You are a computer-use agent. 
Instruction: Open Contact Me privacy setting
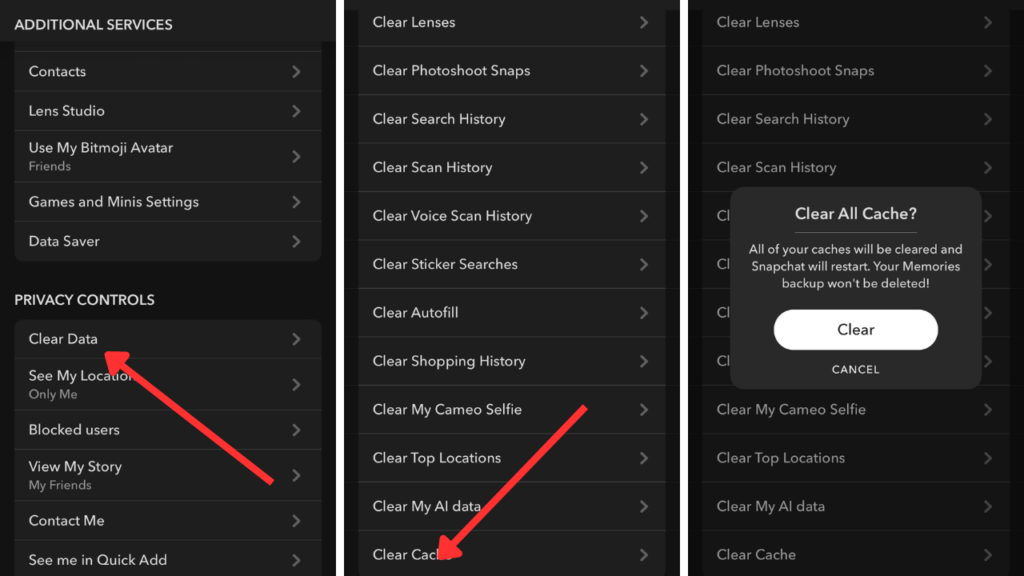[x=168, y=520]
